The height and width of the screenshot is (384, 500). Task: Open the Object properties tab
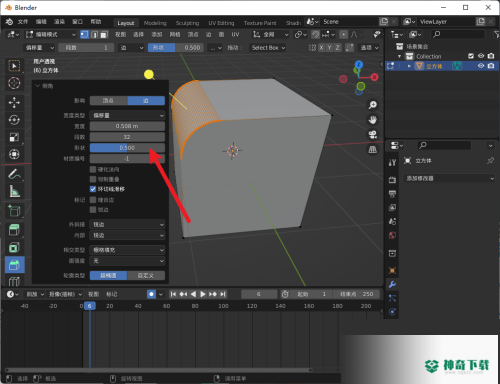pos(392,270)
